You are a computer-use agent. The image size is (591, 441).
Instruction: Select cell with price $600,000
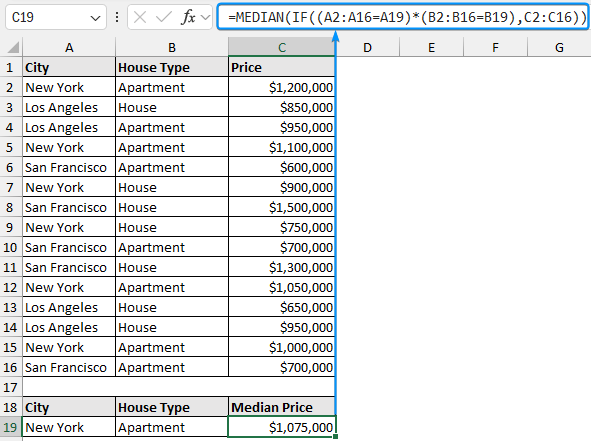[282, 167]
